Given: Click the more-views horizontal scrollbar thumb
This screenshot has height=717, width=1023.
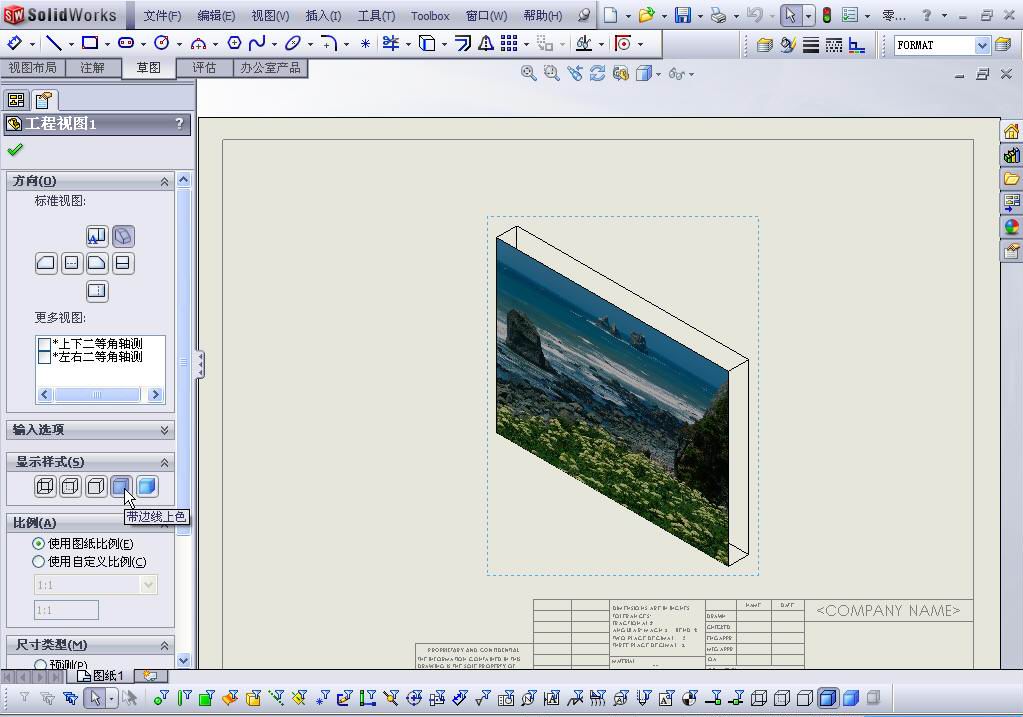Looking at the screenshot, I should click(97, 394).
